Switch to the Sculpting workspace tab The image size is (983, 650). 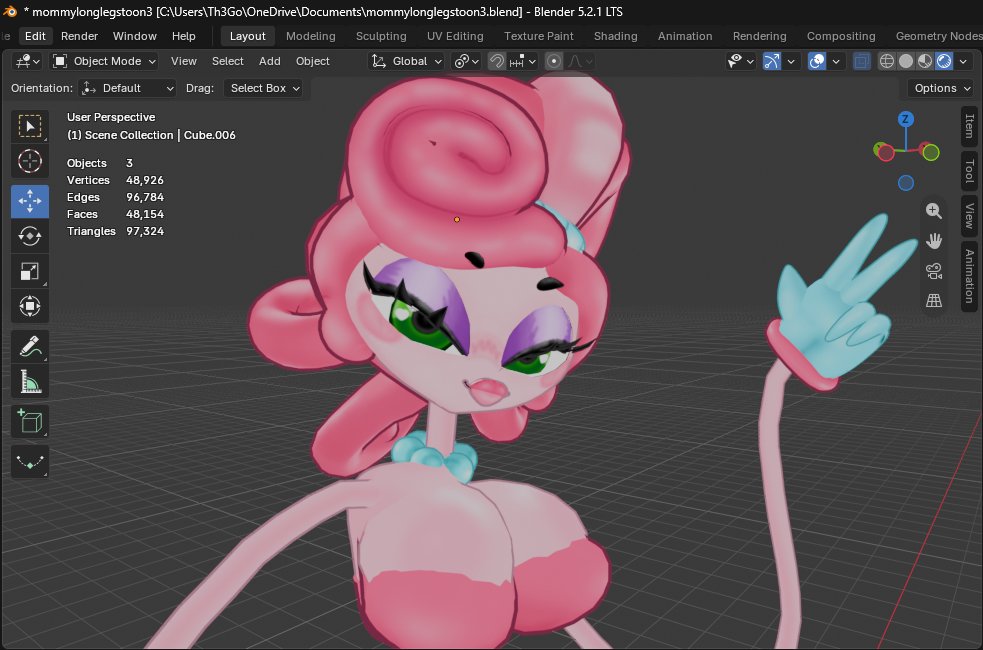point(381,36)
